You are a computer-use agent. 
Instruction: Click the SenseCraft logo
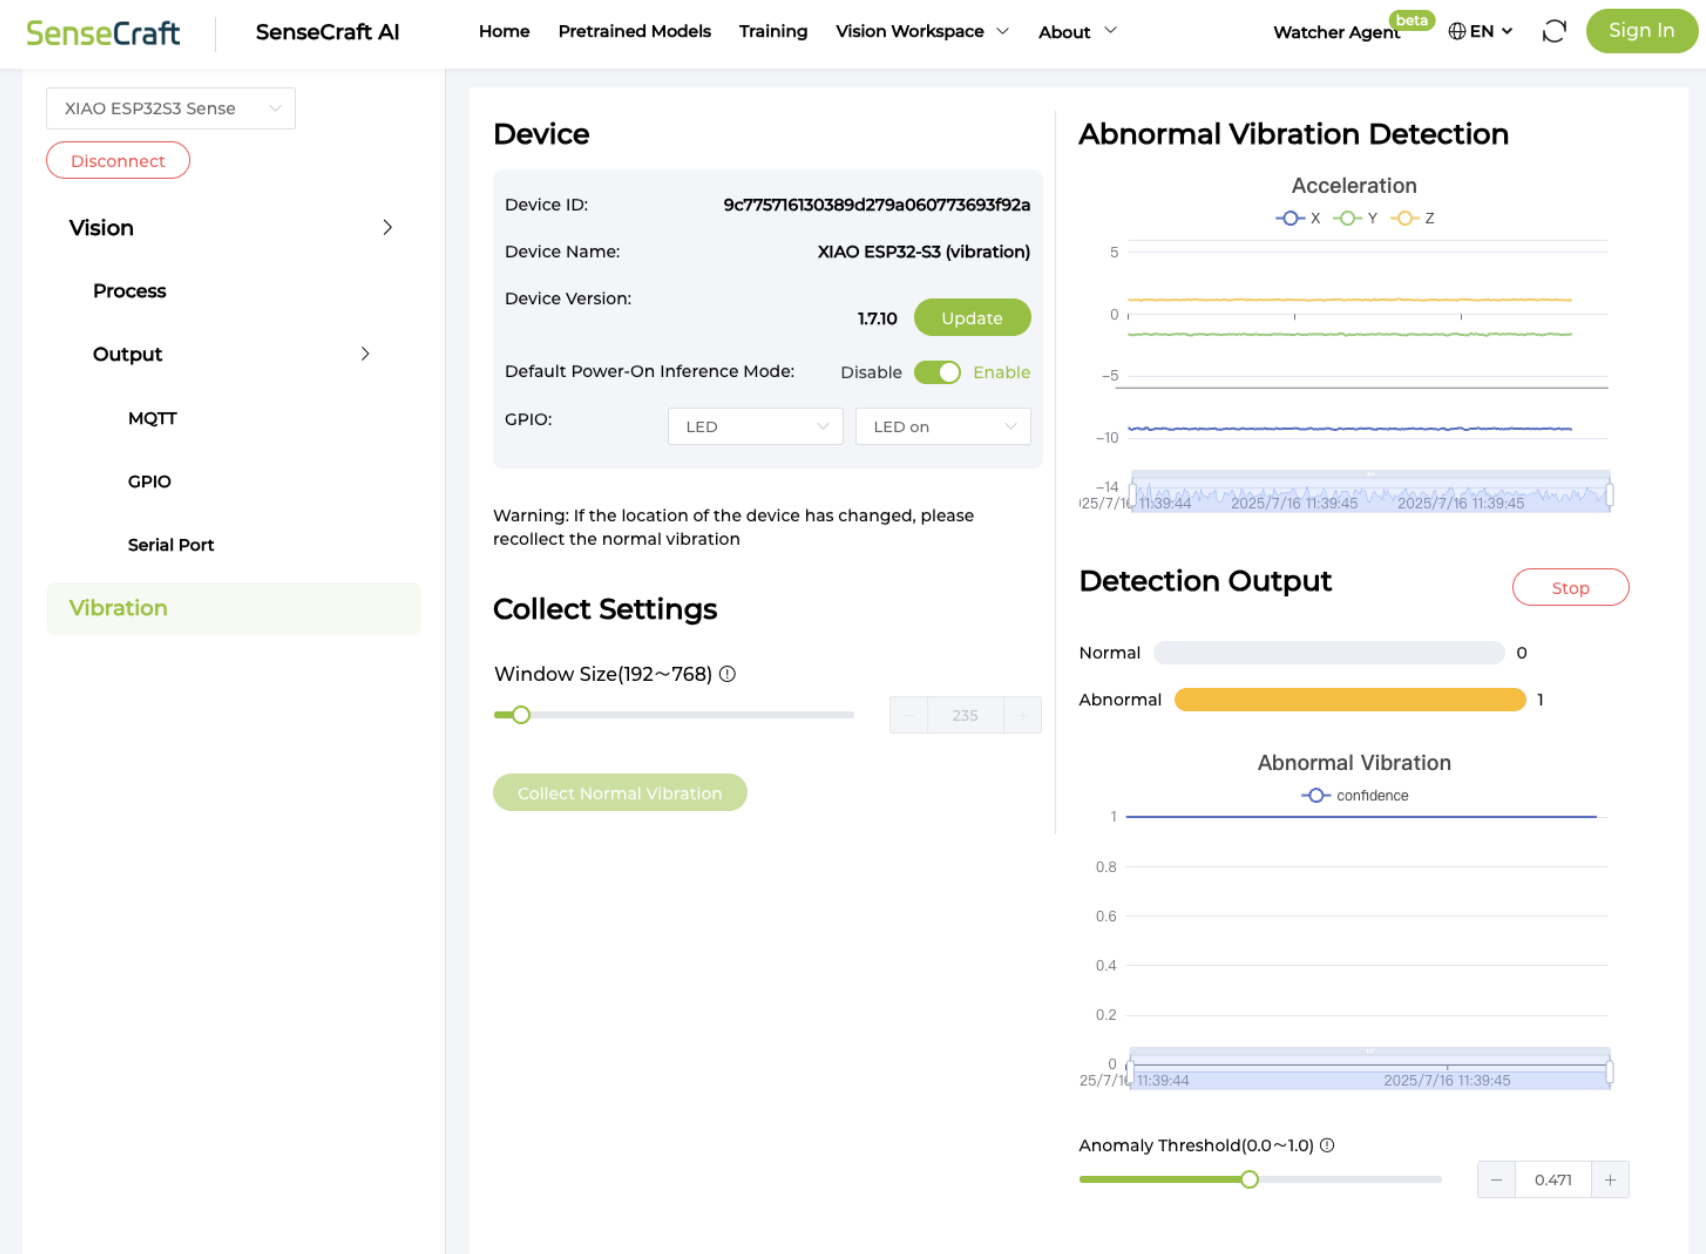(103, 33)
